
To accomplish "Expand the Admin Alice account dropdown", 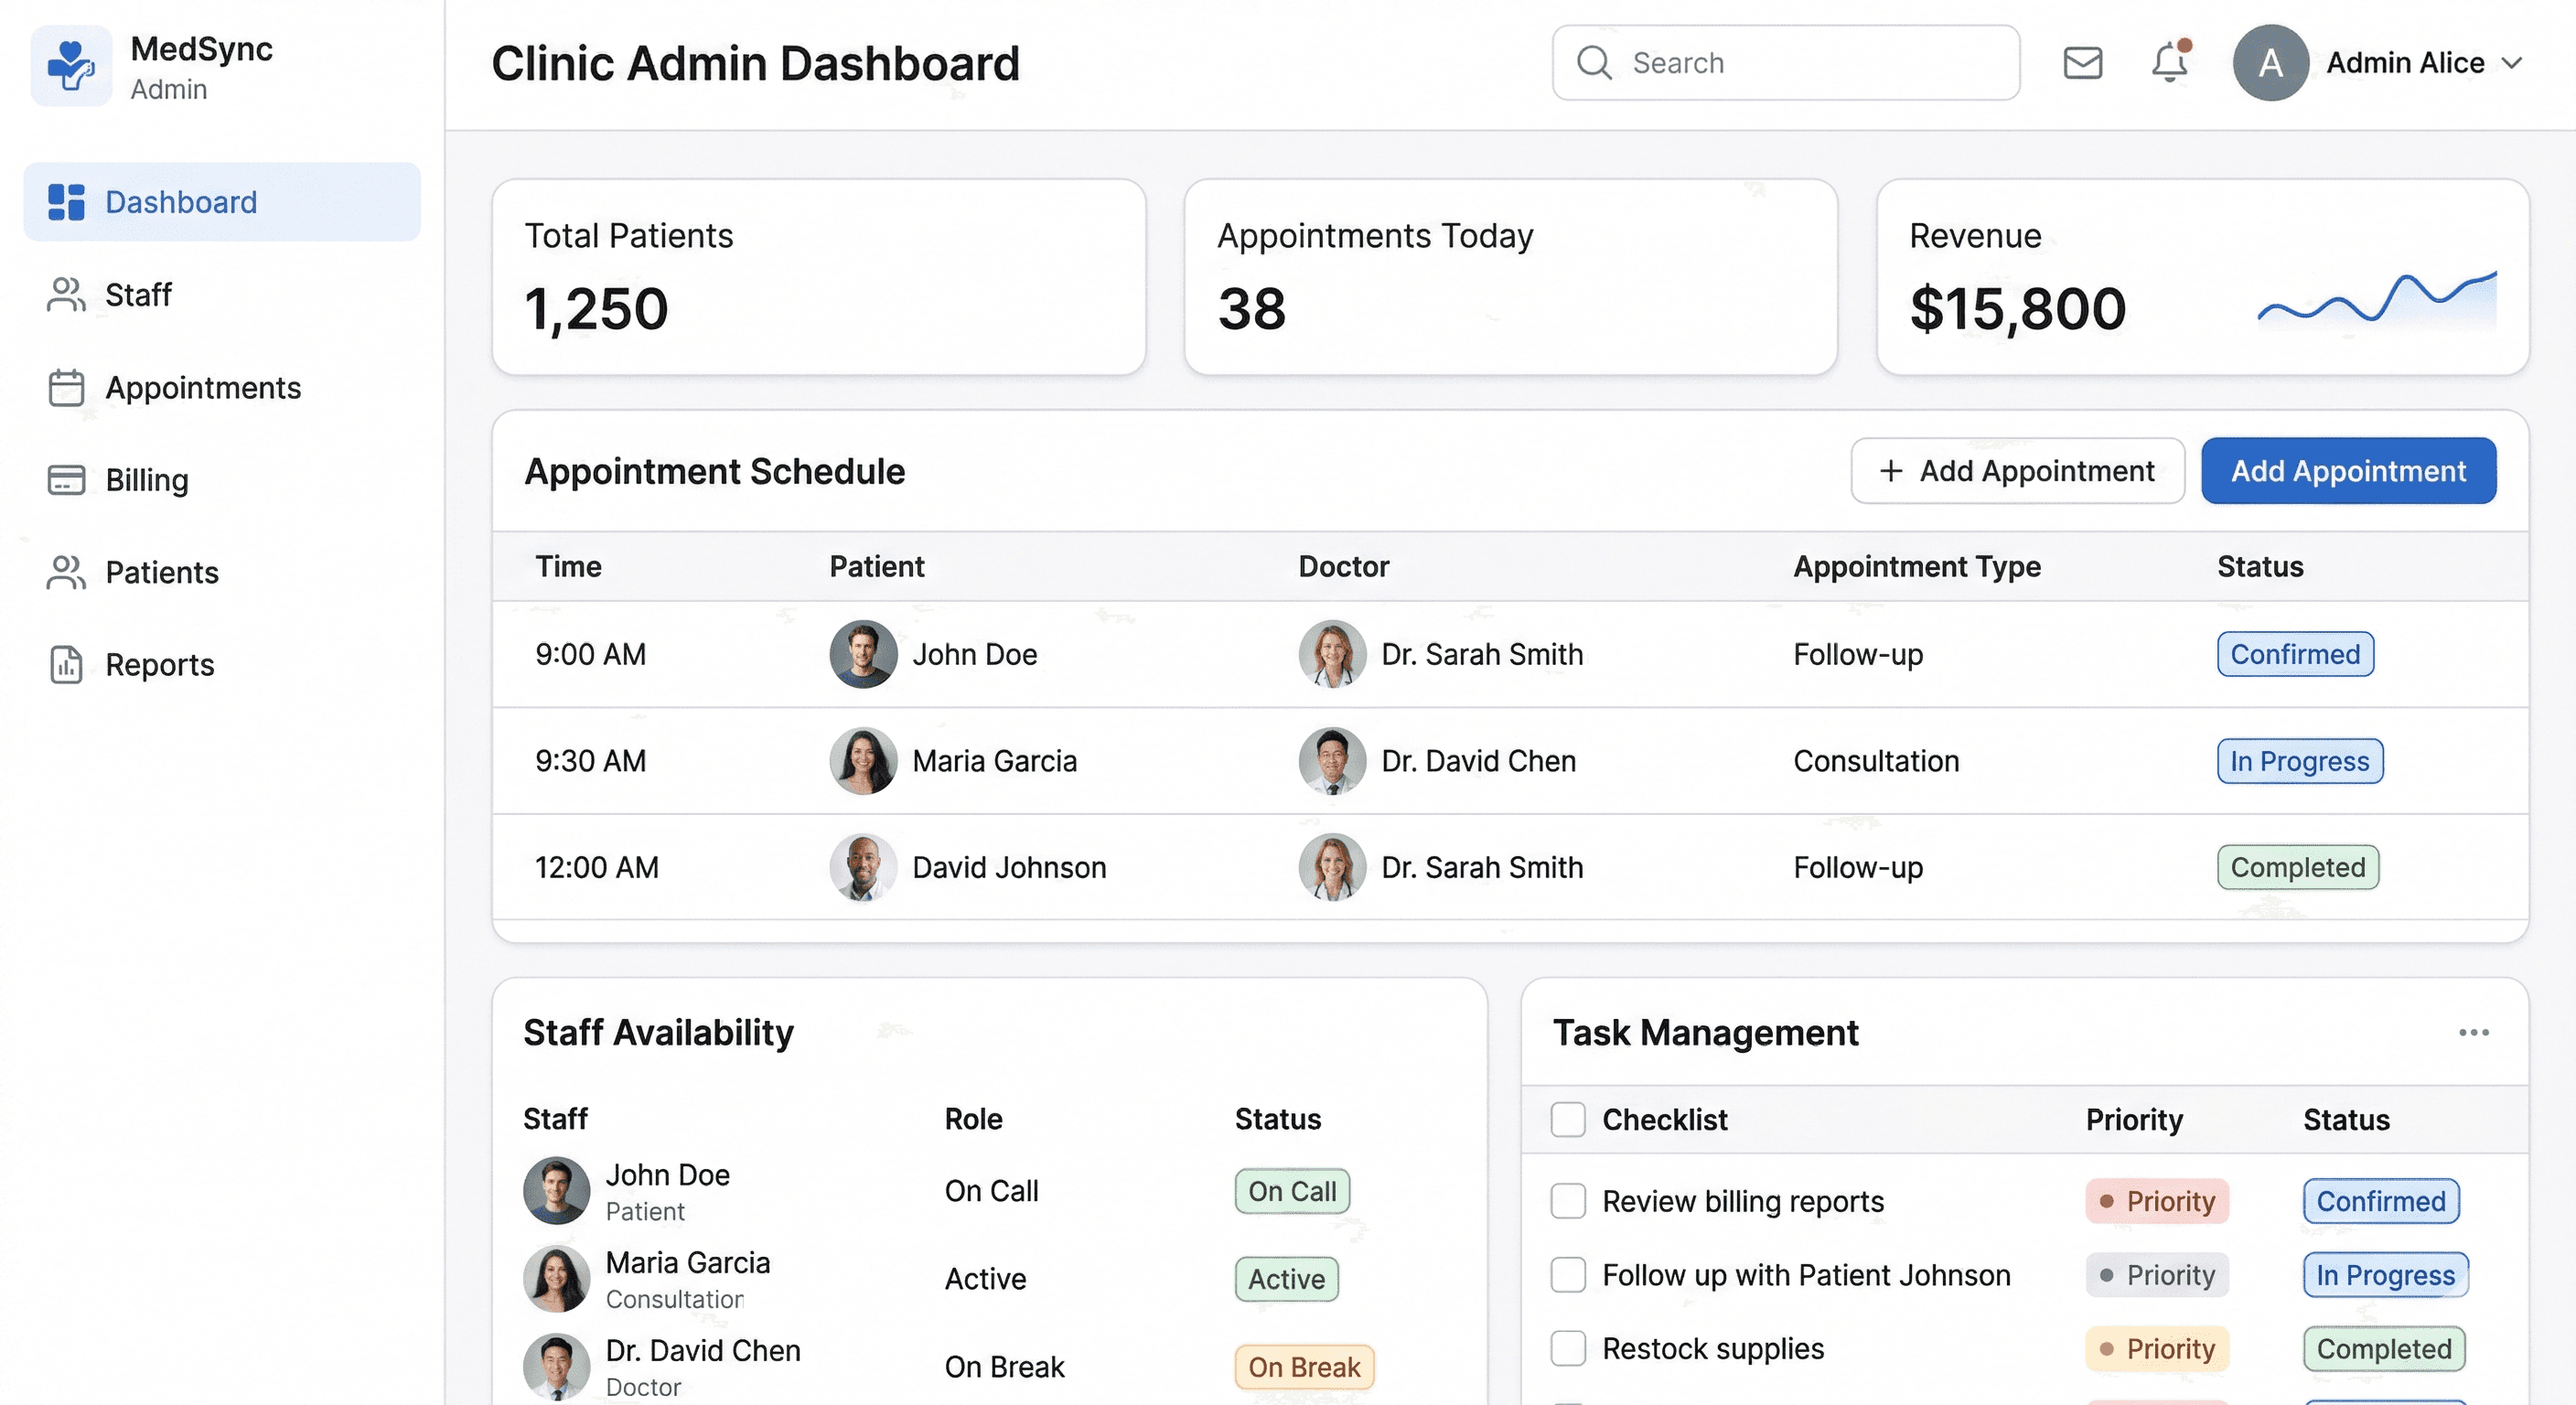I will click(2511, 63).
